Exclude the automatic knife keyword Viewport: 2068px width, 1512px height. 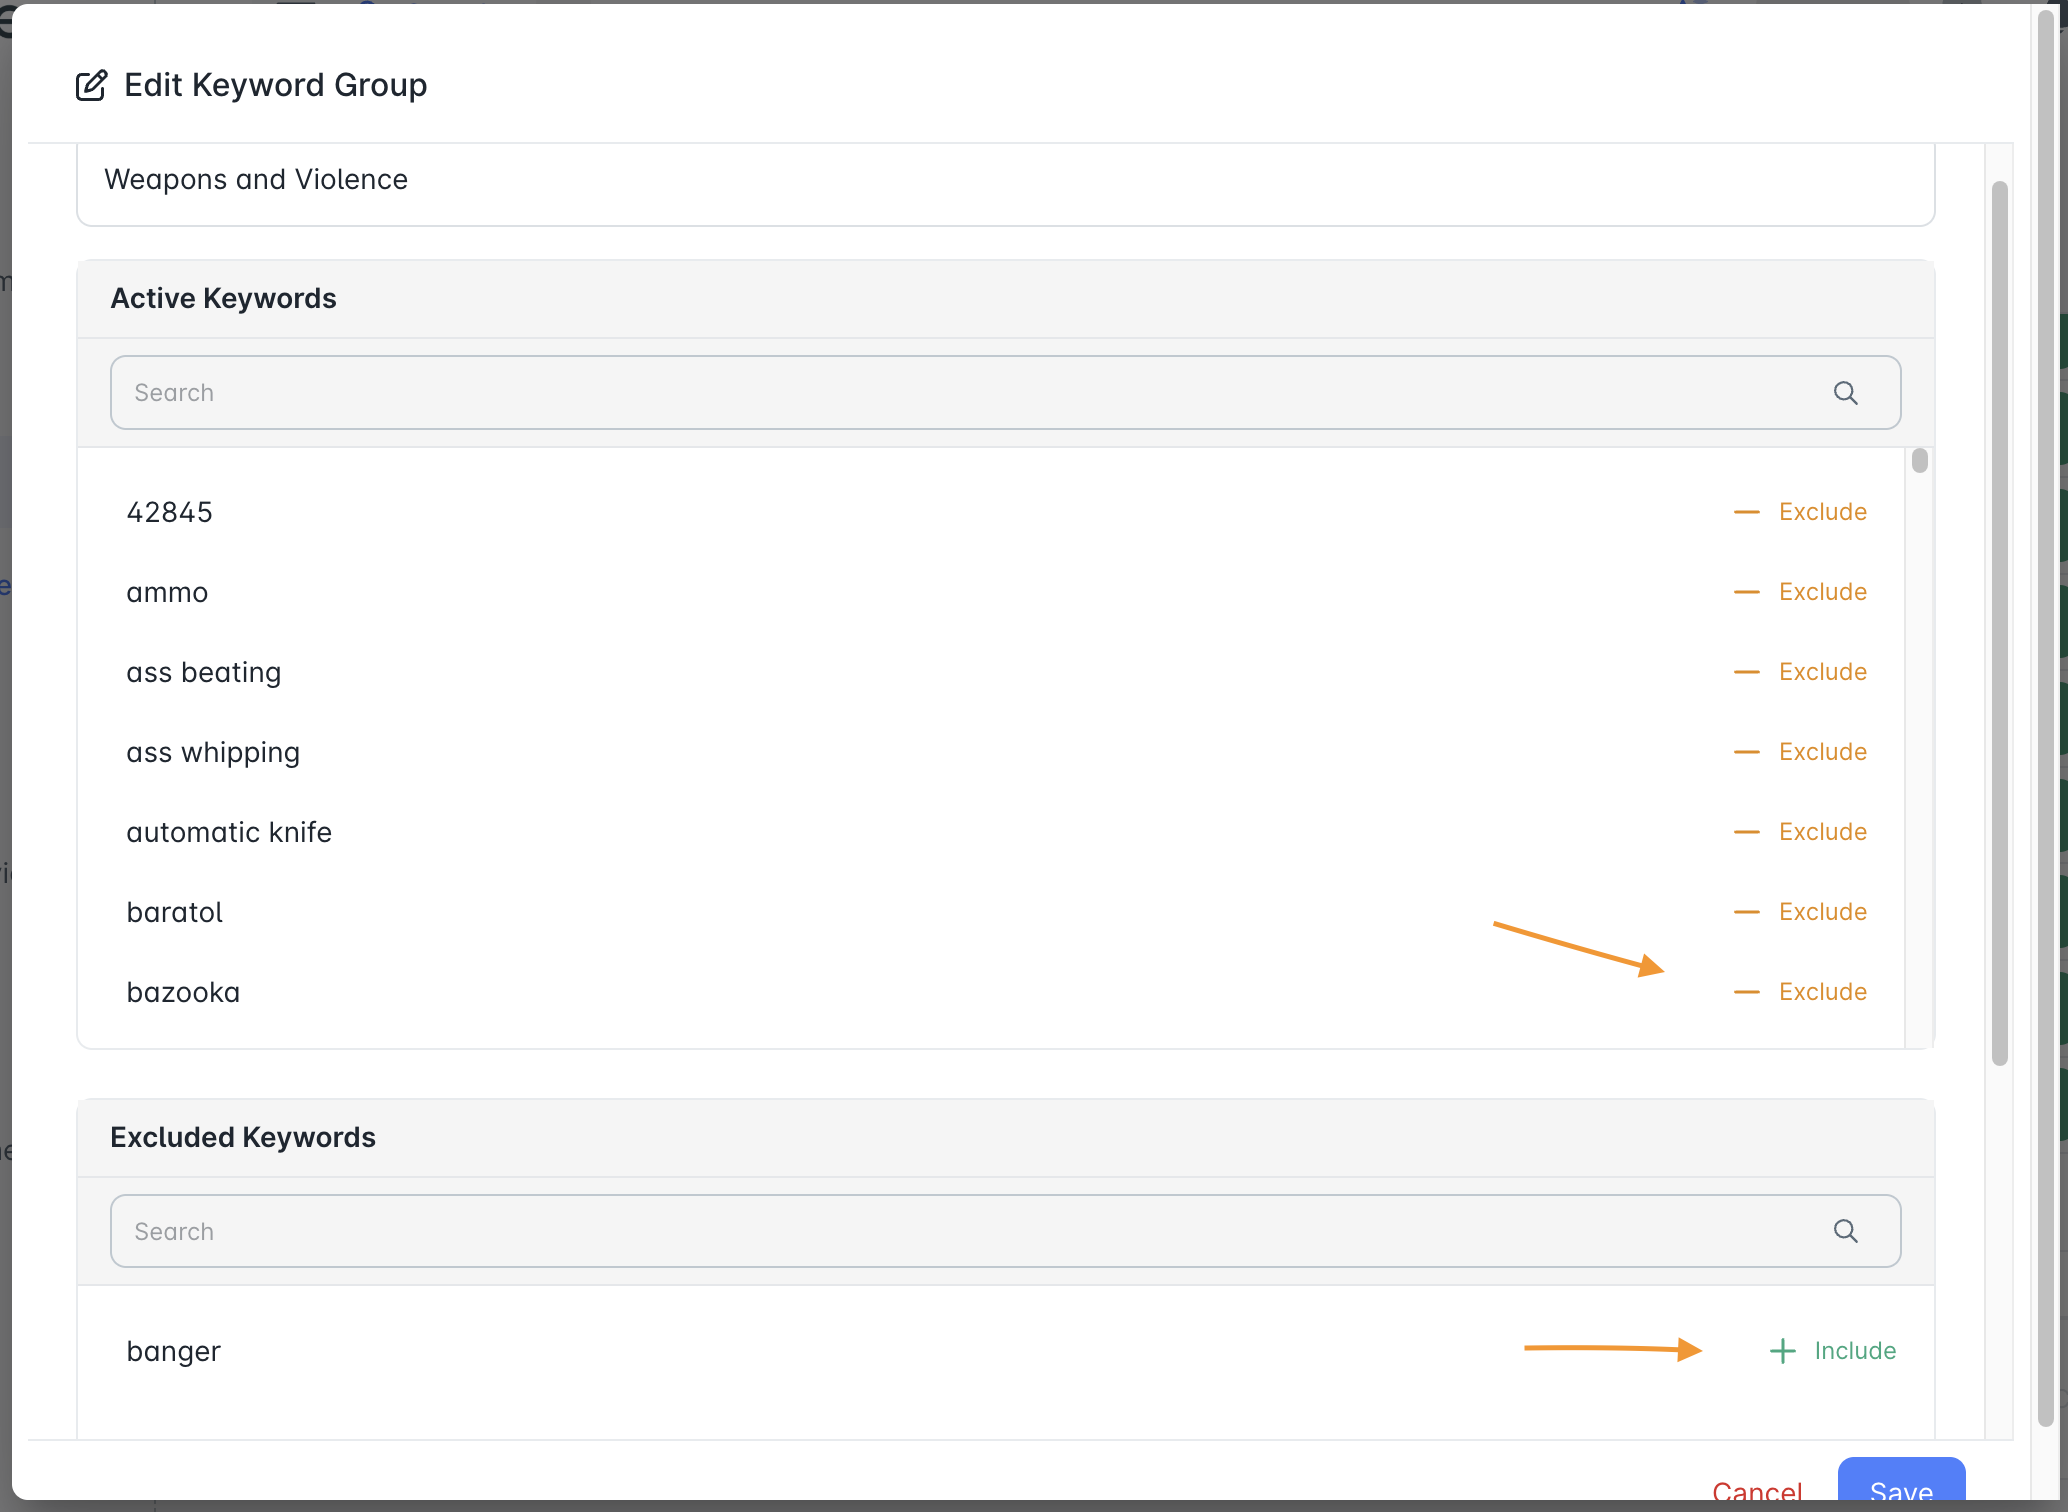click(1800, 832)
